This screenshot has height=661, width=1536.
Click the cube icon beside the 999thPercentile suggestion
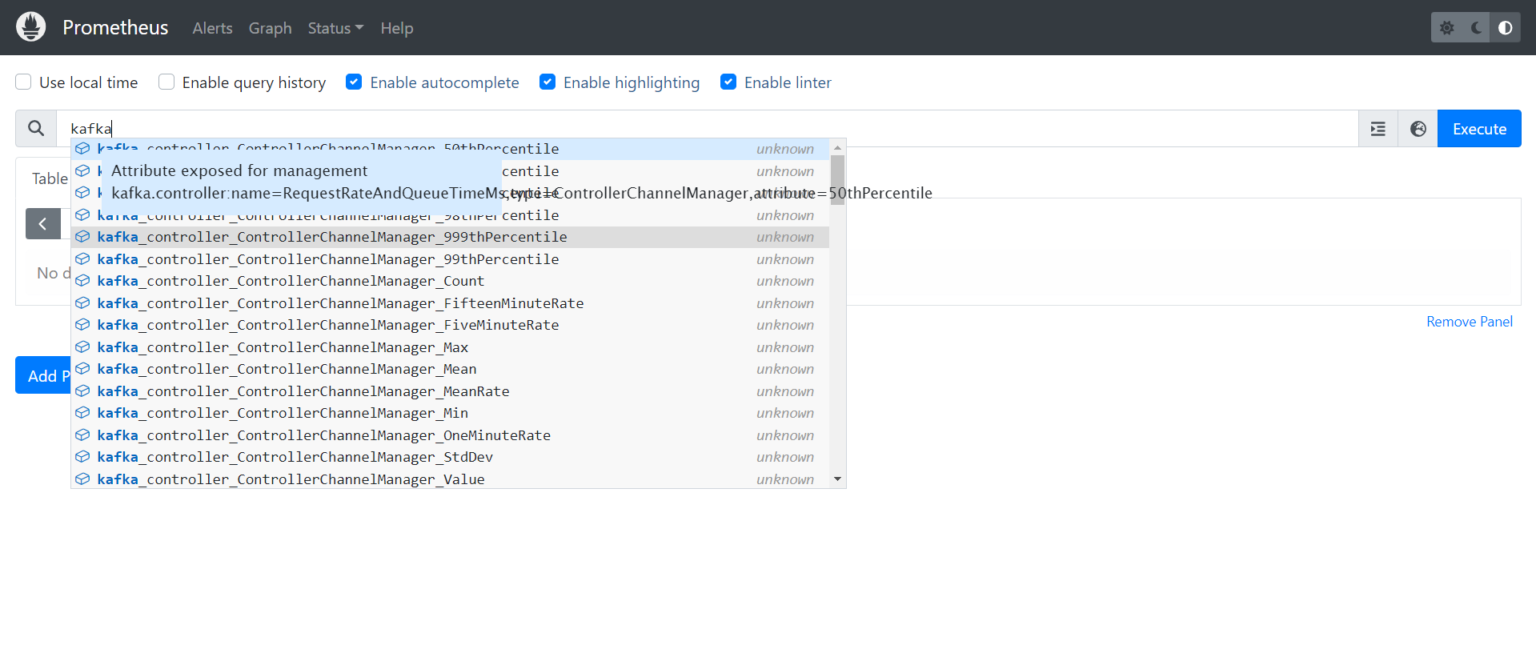[x=82, y=237]
